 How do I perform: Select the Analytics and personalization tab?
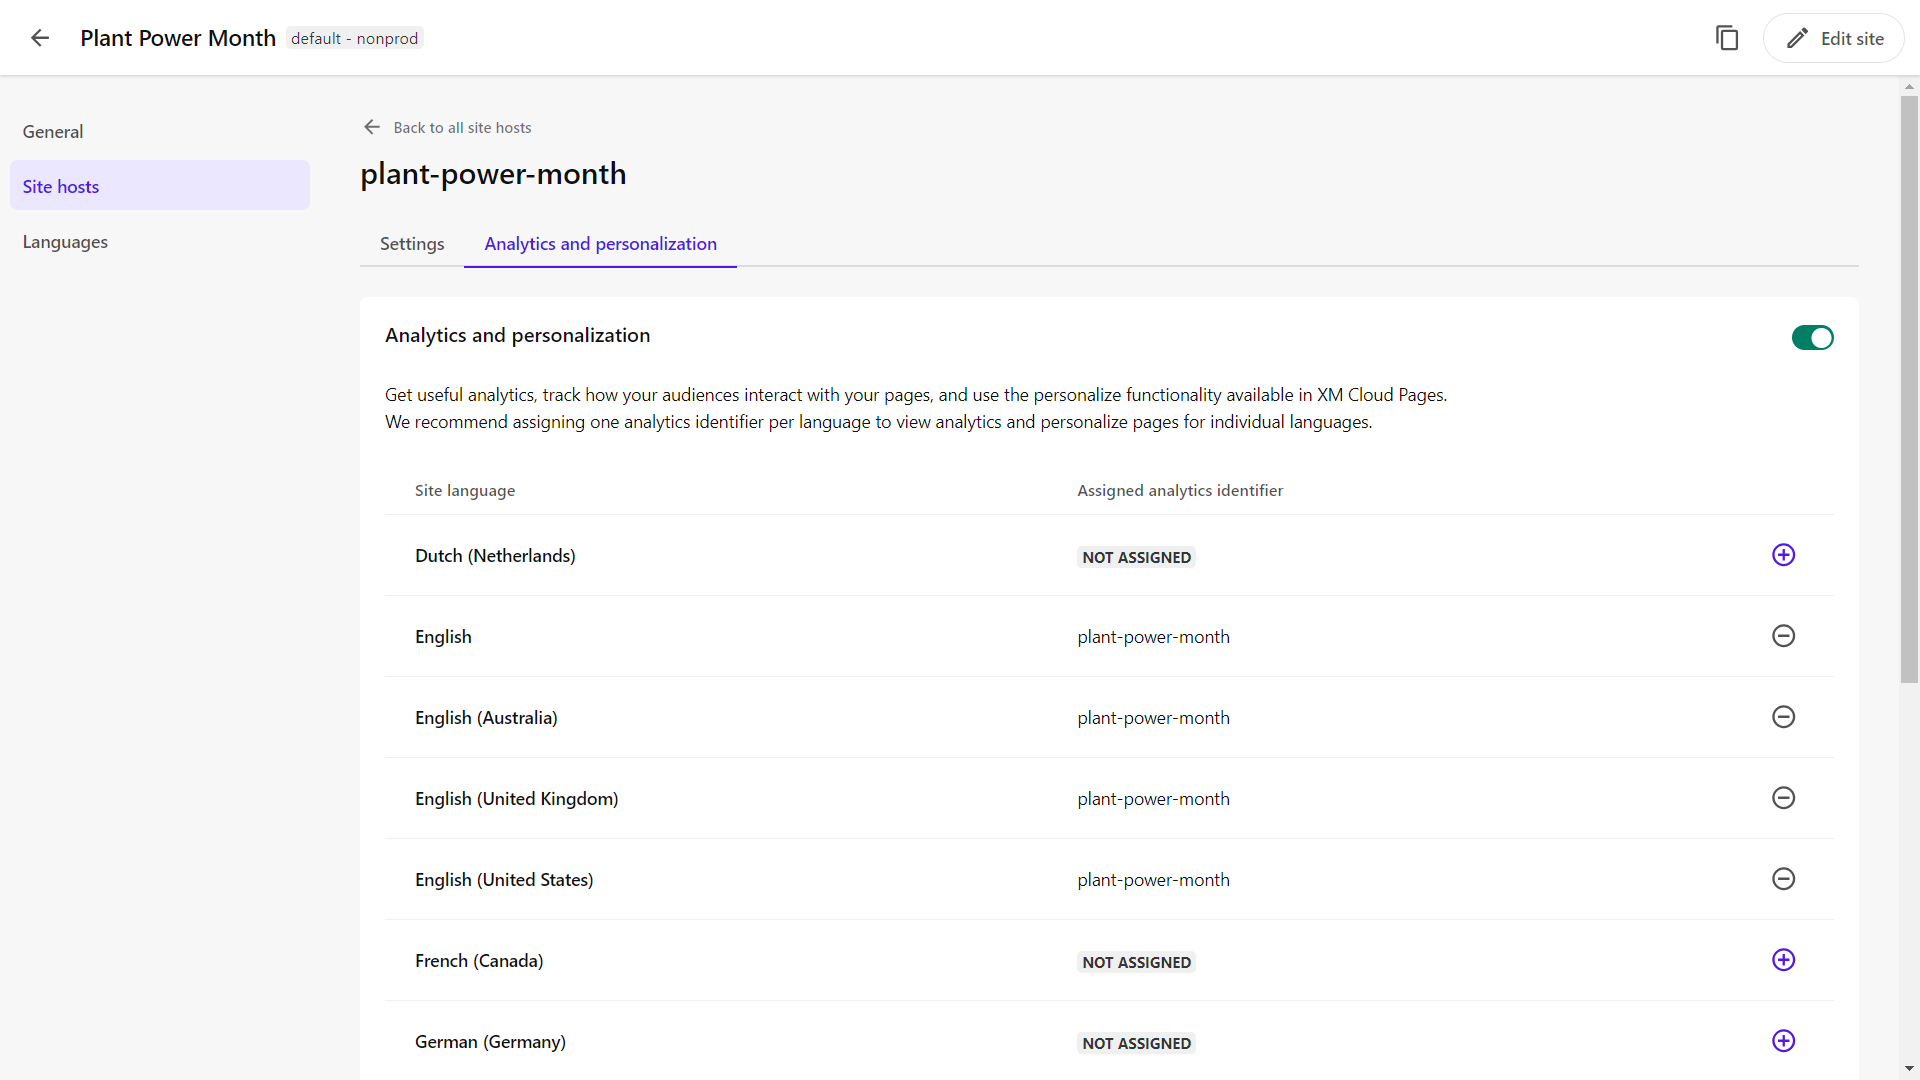pyautogui.click(x=601, y=243)
